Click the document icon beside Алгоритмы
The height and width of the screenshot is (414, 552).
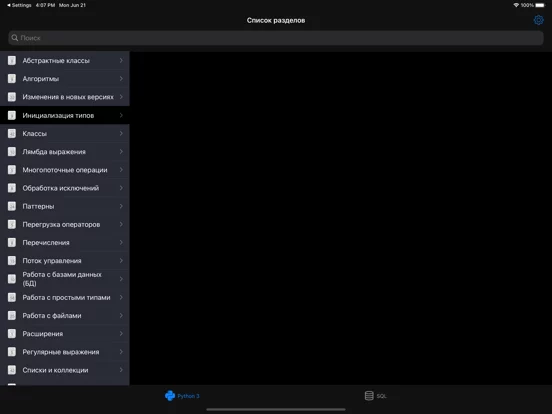(x=12, y=79)
